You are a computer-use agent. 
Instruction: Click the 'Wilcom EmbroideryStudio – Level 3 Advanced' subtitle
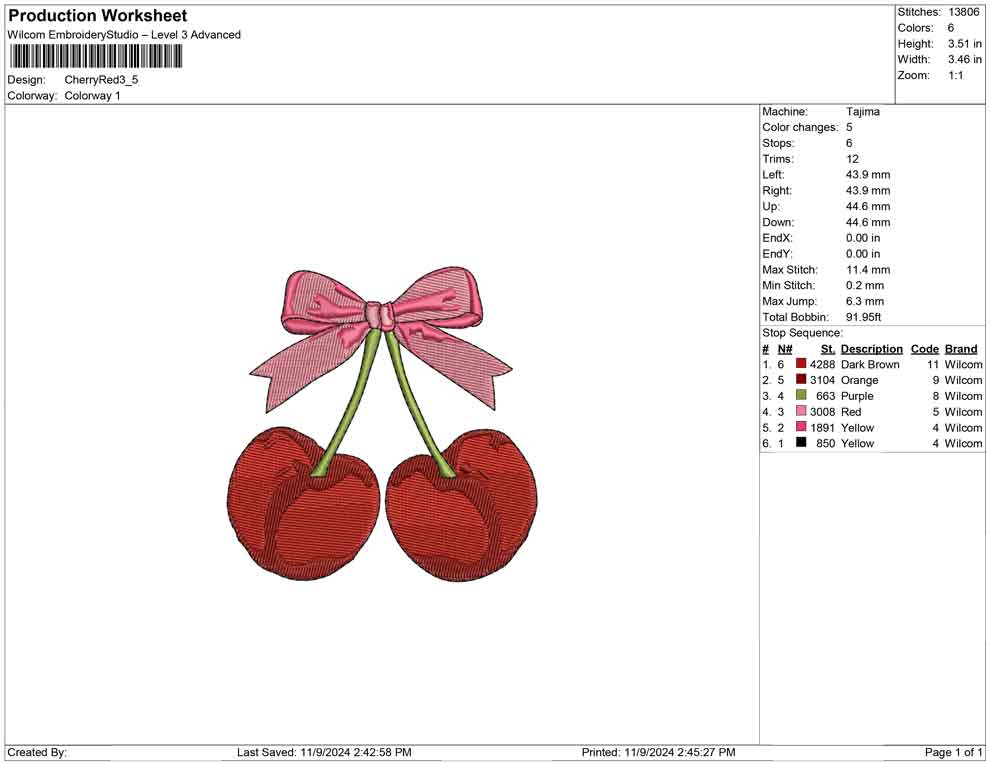tap(124, 35)
